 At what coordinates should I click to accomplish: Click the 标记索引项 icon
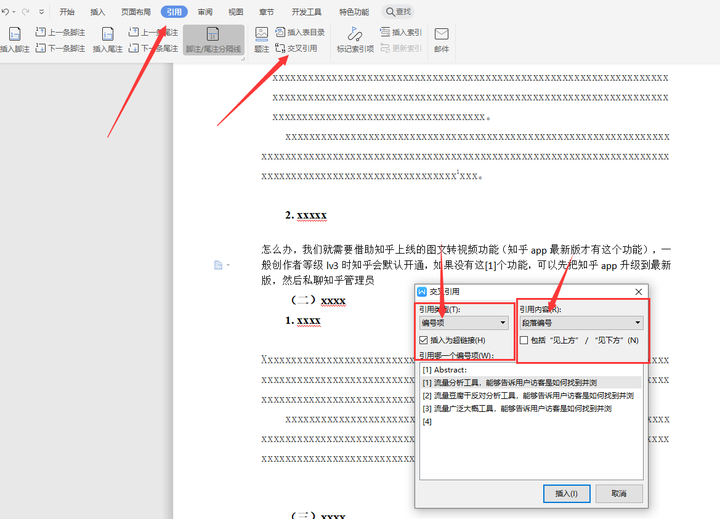click(354, 36)
